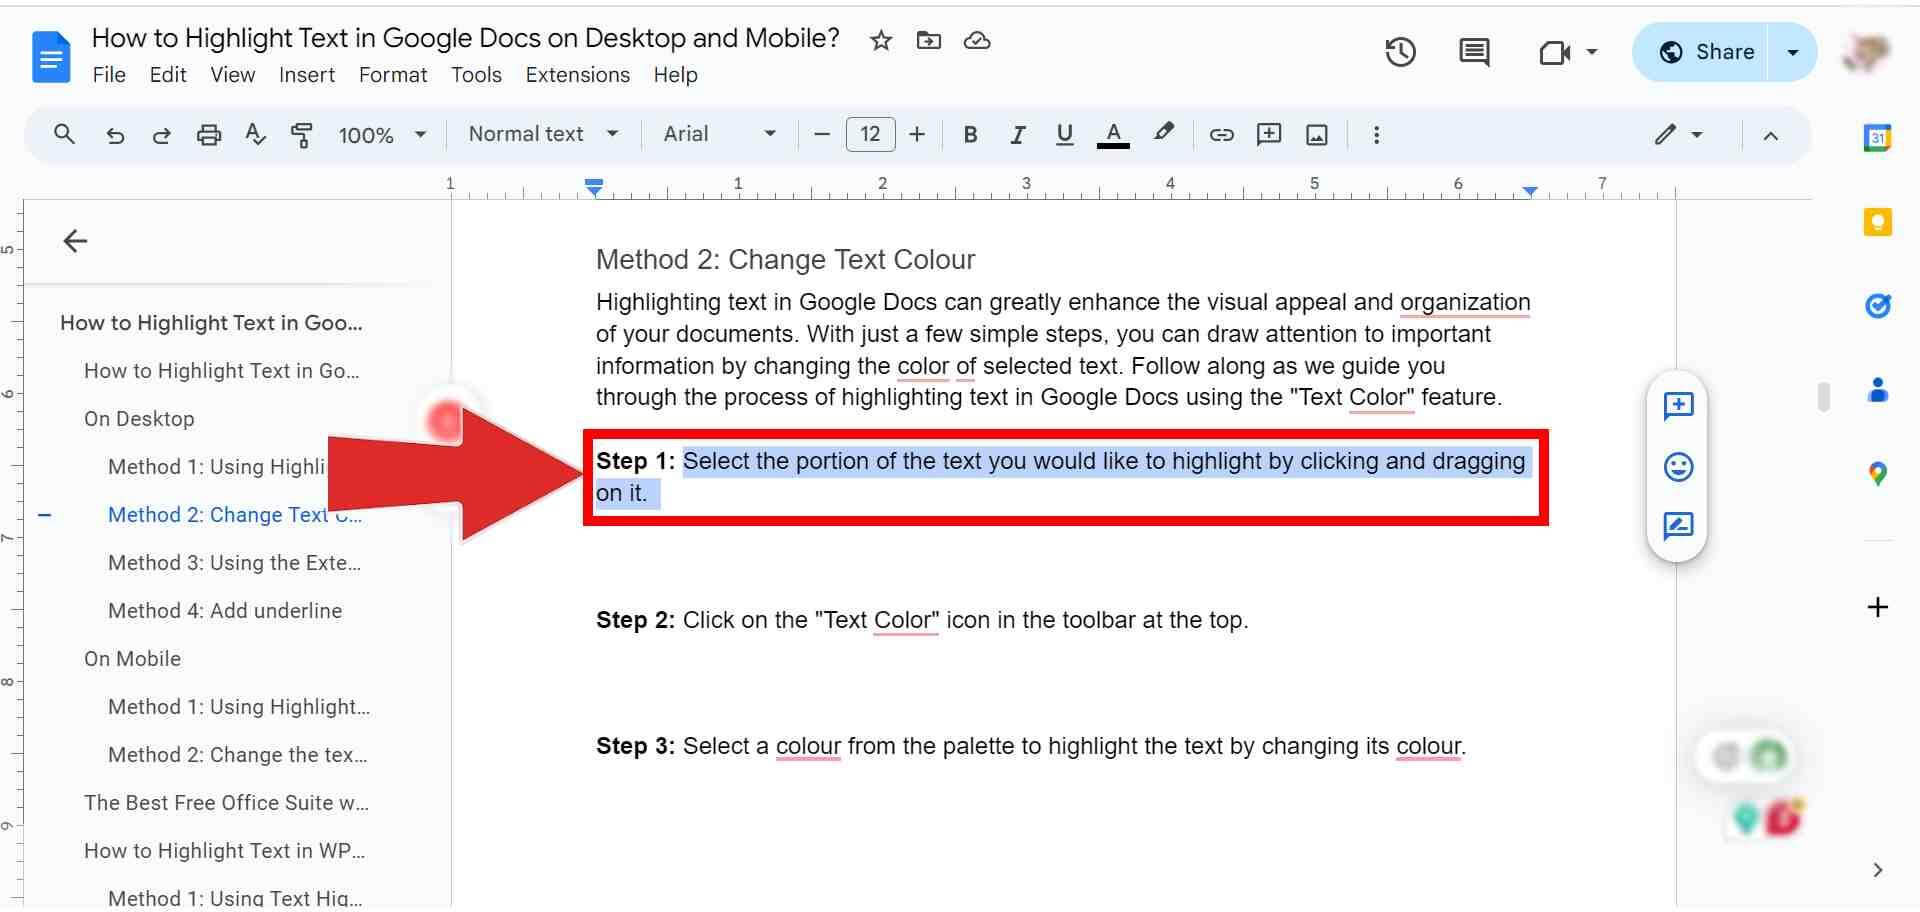Open the text color picker

(1113, 134)
